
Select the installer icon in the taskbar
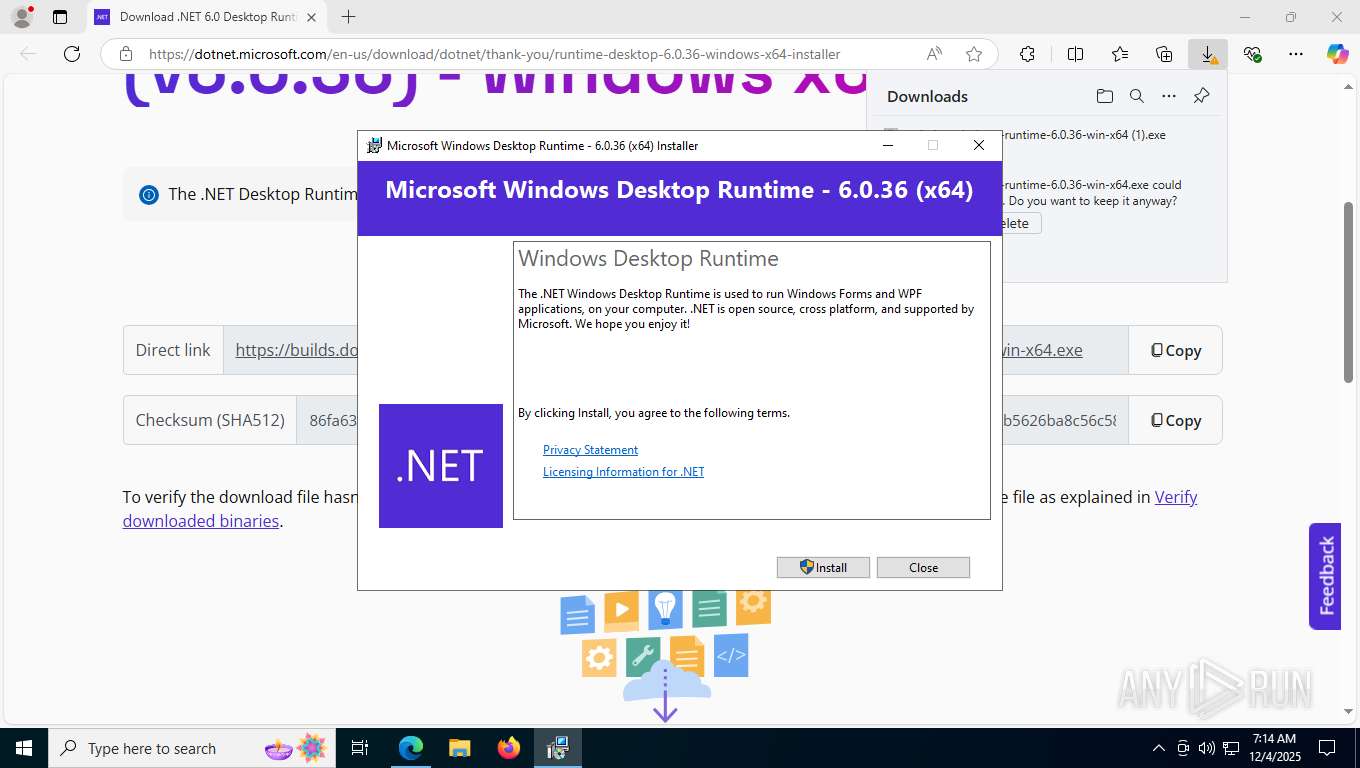(x=558, y=748)
